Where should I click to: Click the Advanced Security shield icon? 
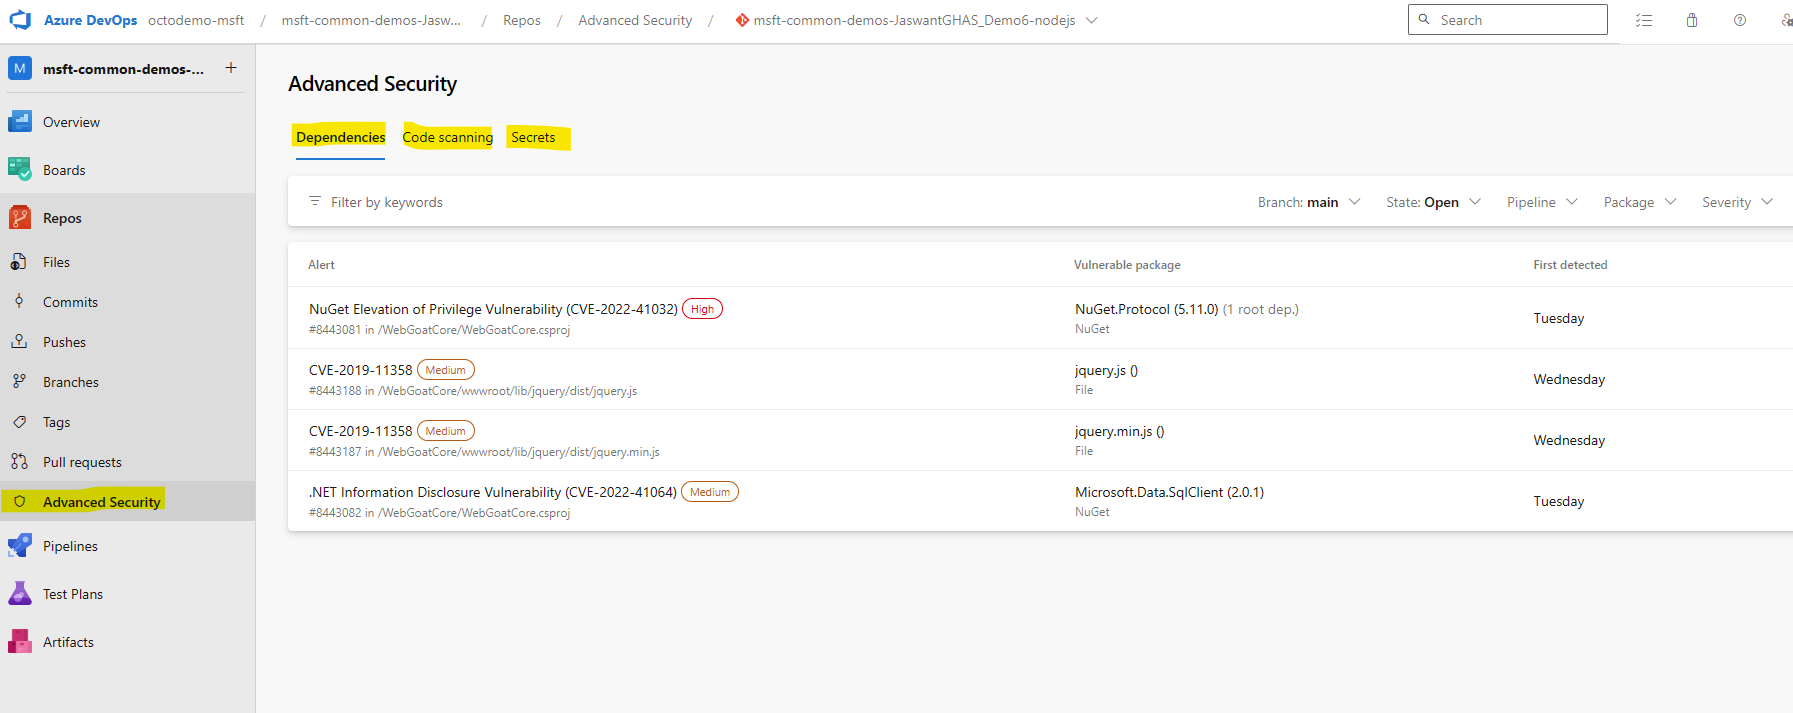(x=19, y=502)
